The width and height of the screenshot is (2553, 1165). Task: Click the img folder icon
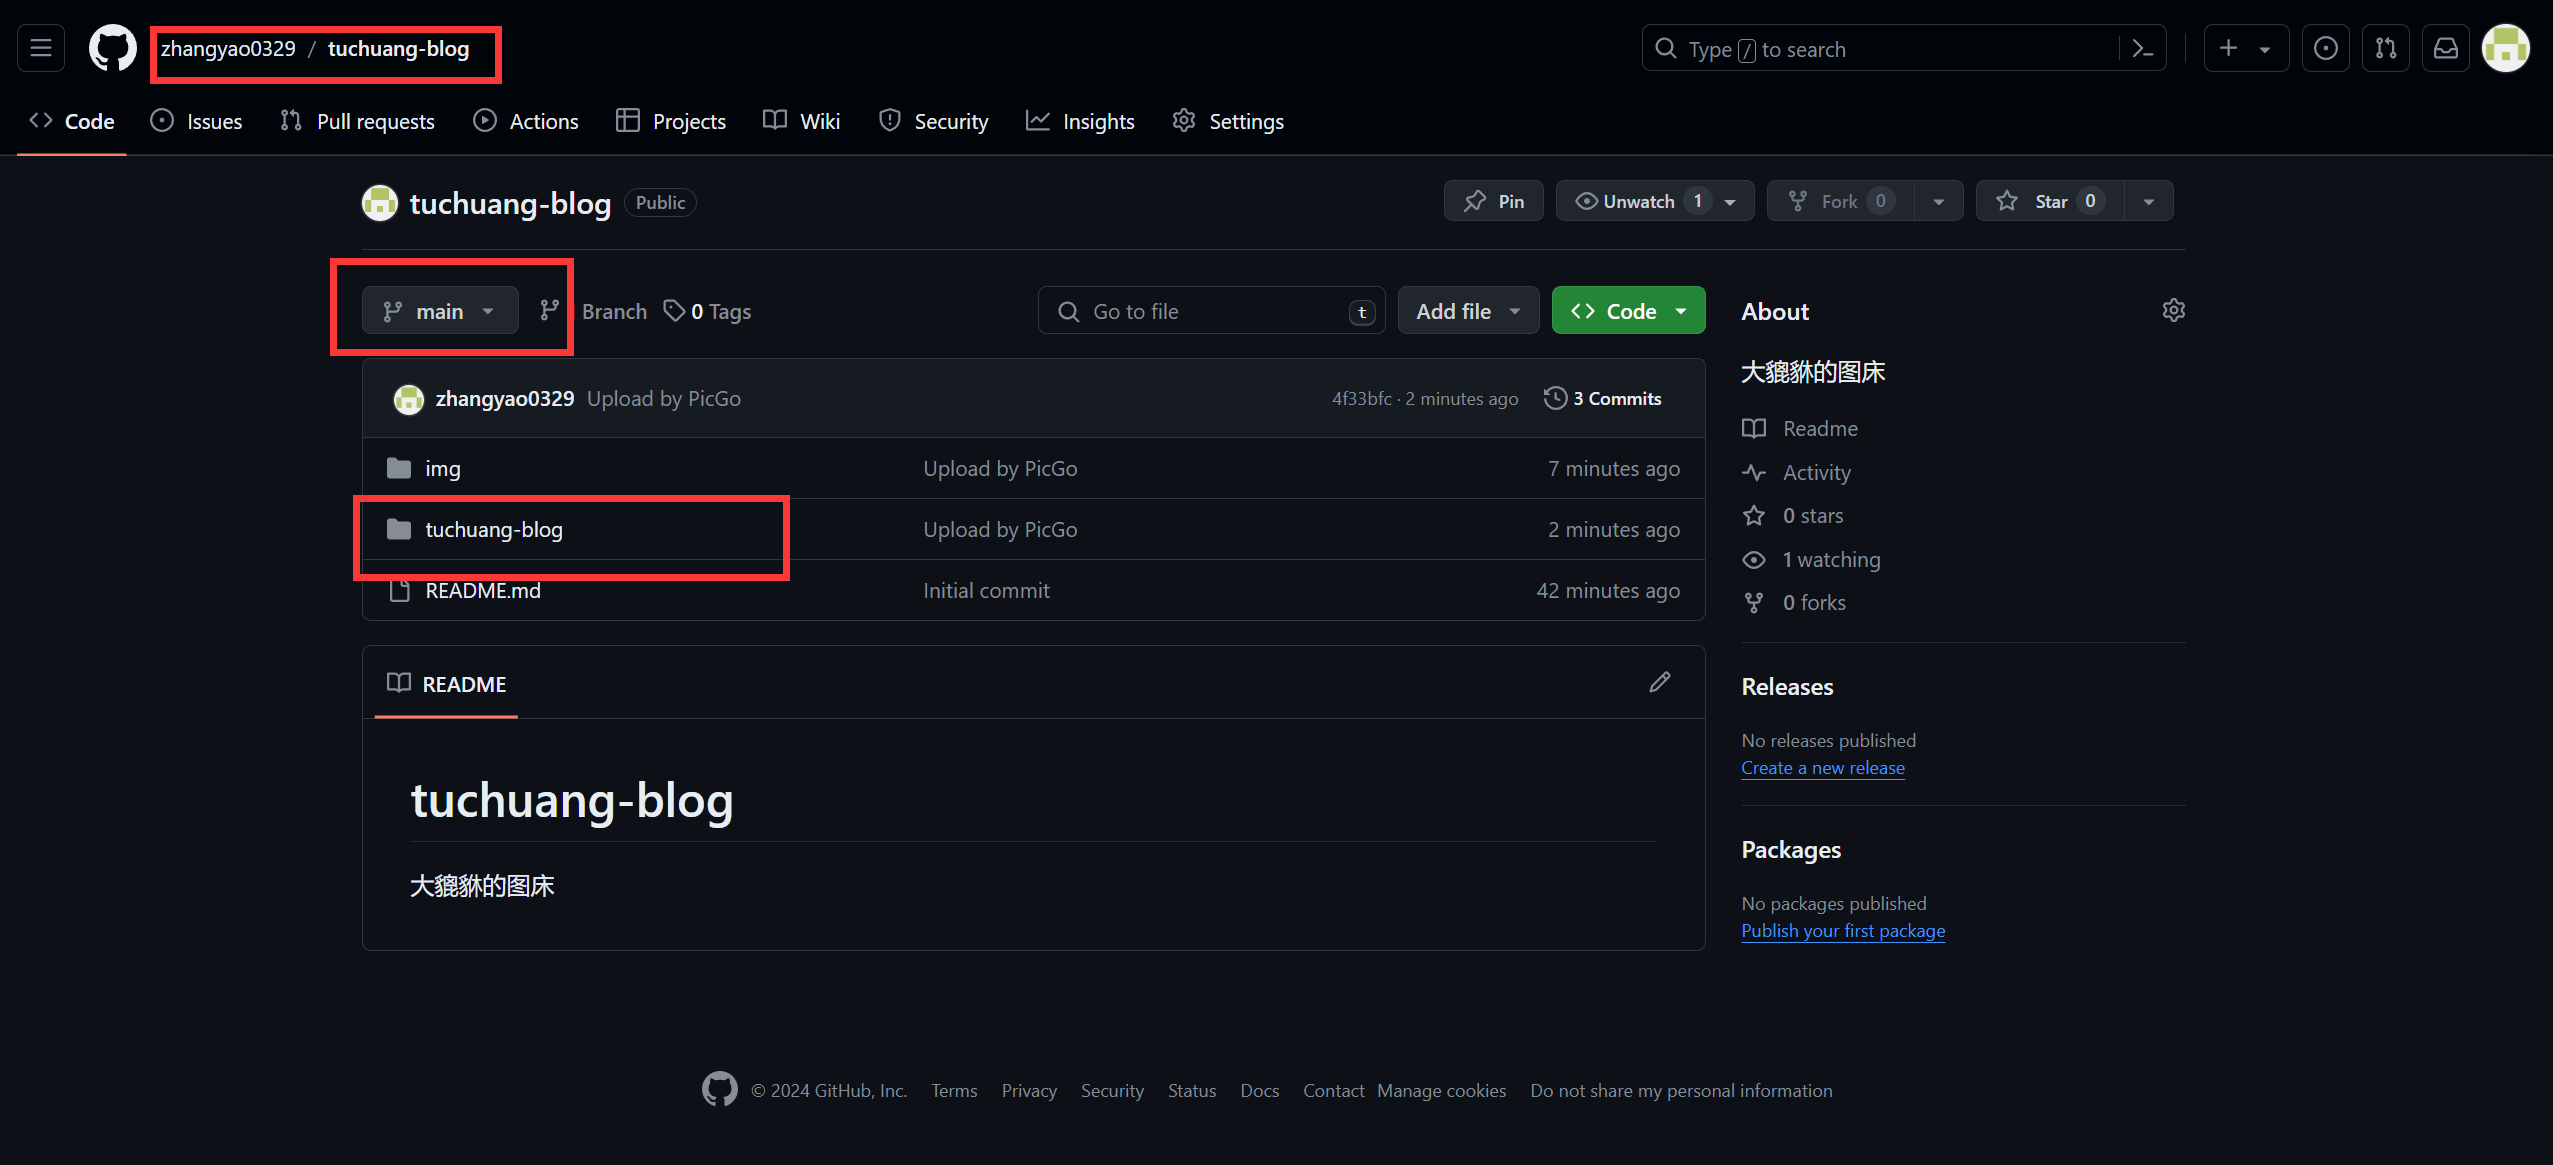pyautogui.click(x=399, y=468)
